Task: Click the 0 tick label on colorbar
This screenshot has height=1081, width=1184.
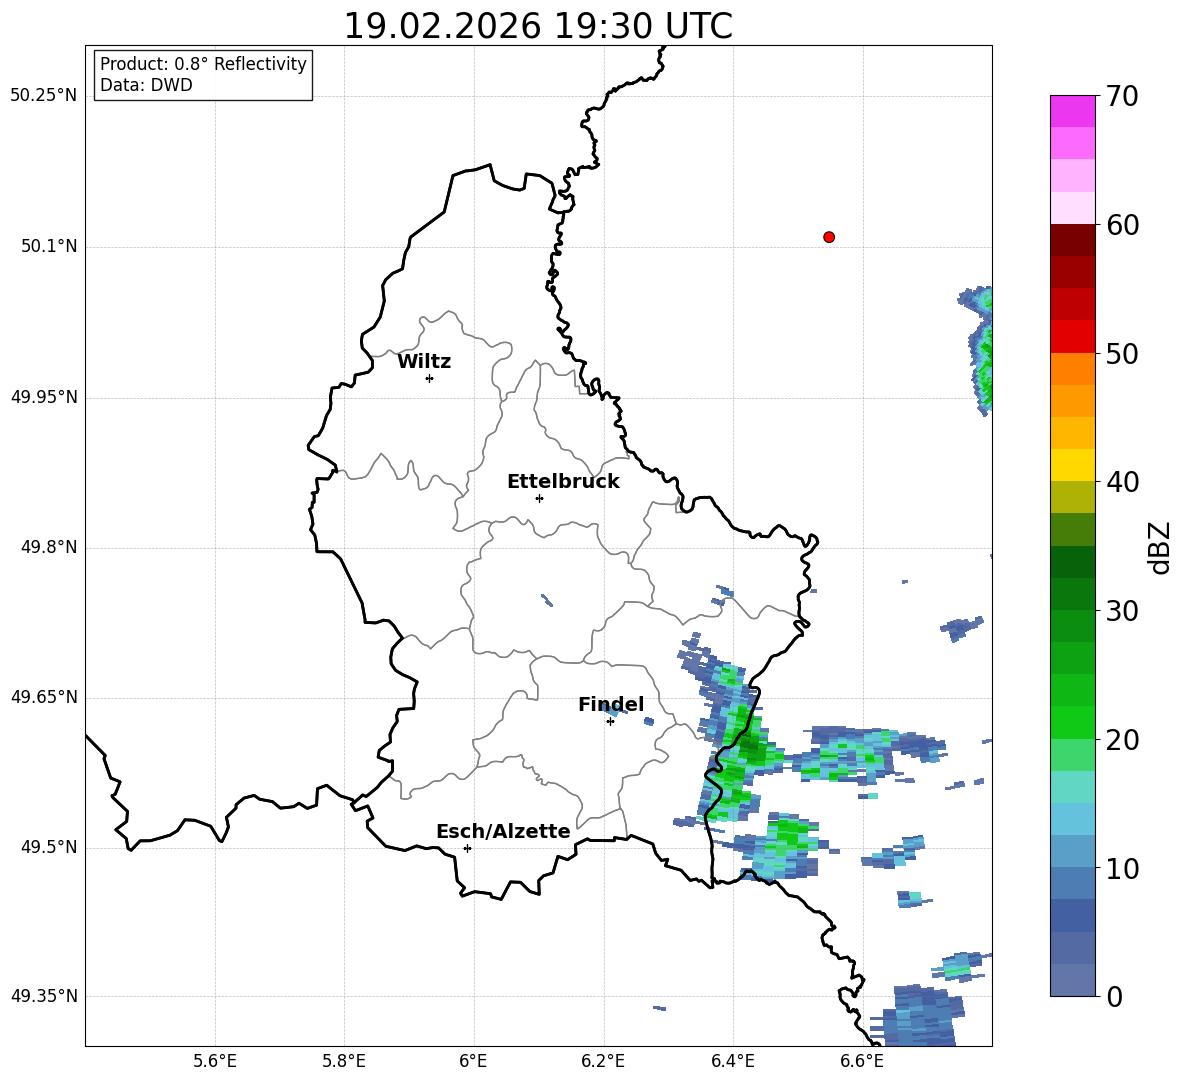Action: tap(1114, 996)
